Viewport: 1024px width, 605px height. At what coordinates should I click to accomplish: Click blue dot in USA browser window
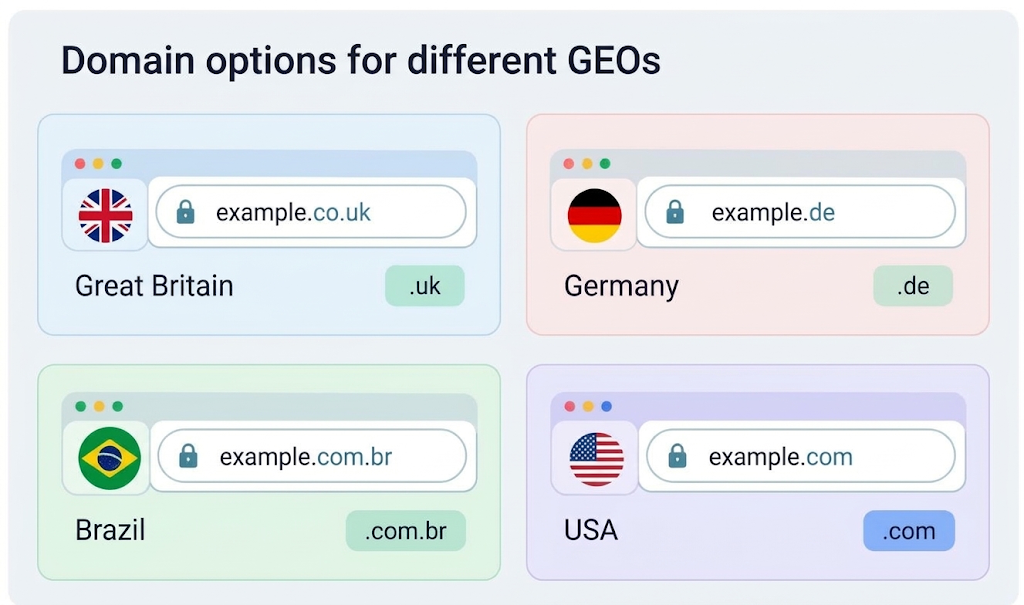pos(607,406)
